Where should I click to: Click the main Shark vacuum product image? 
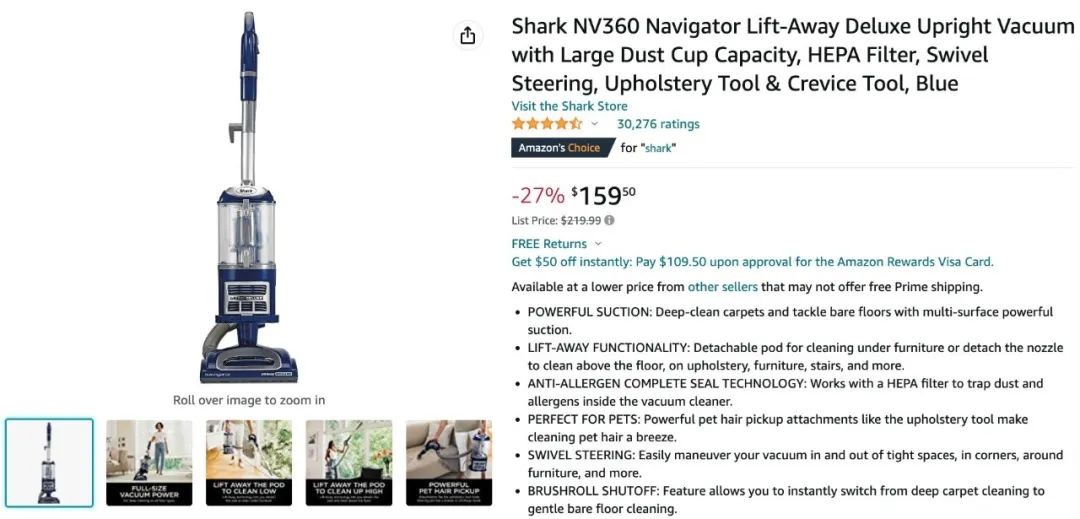[x=248, y=197]
